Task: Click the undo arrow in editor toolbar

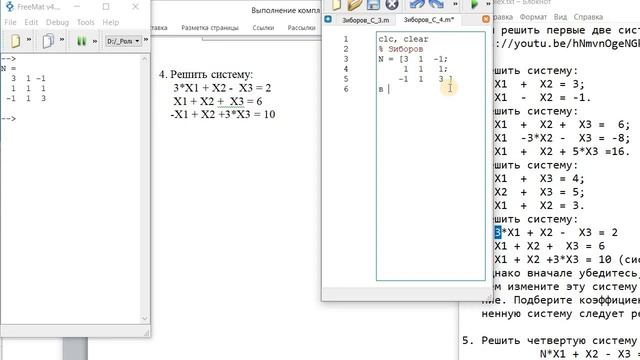Action: (x=417, y=4)
